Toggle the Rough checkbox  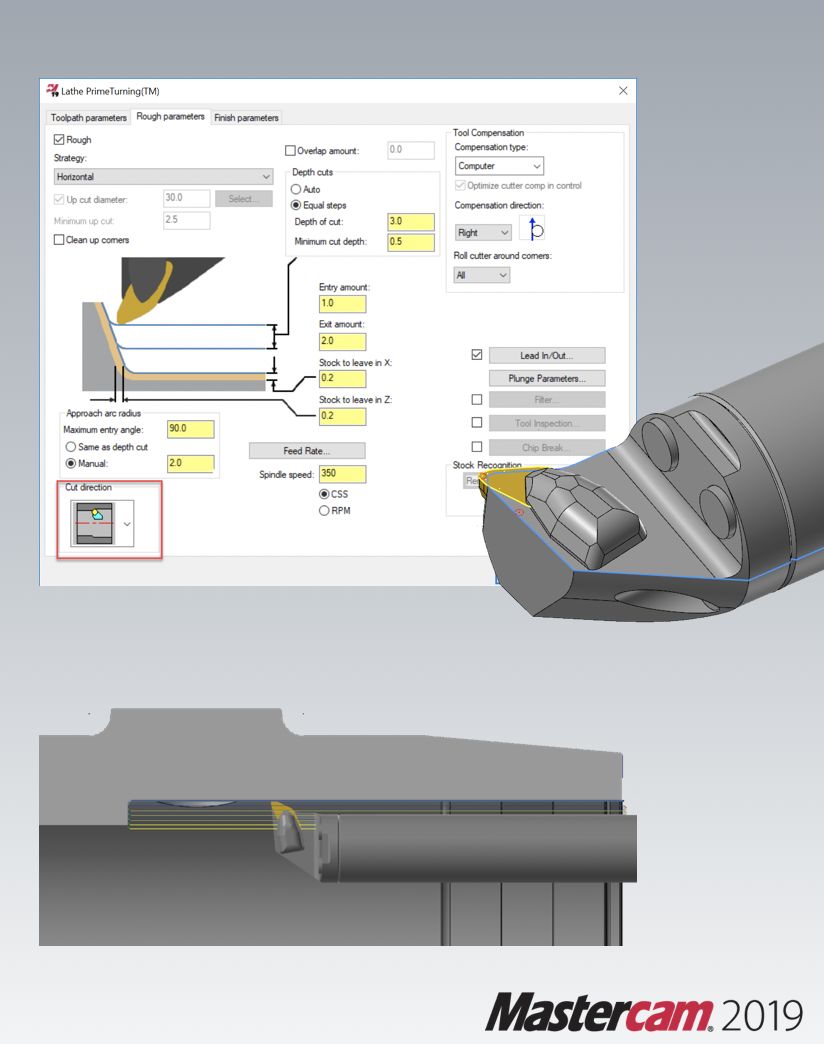60,141
